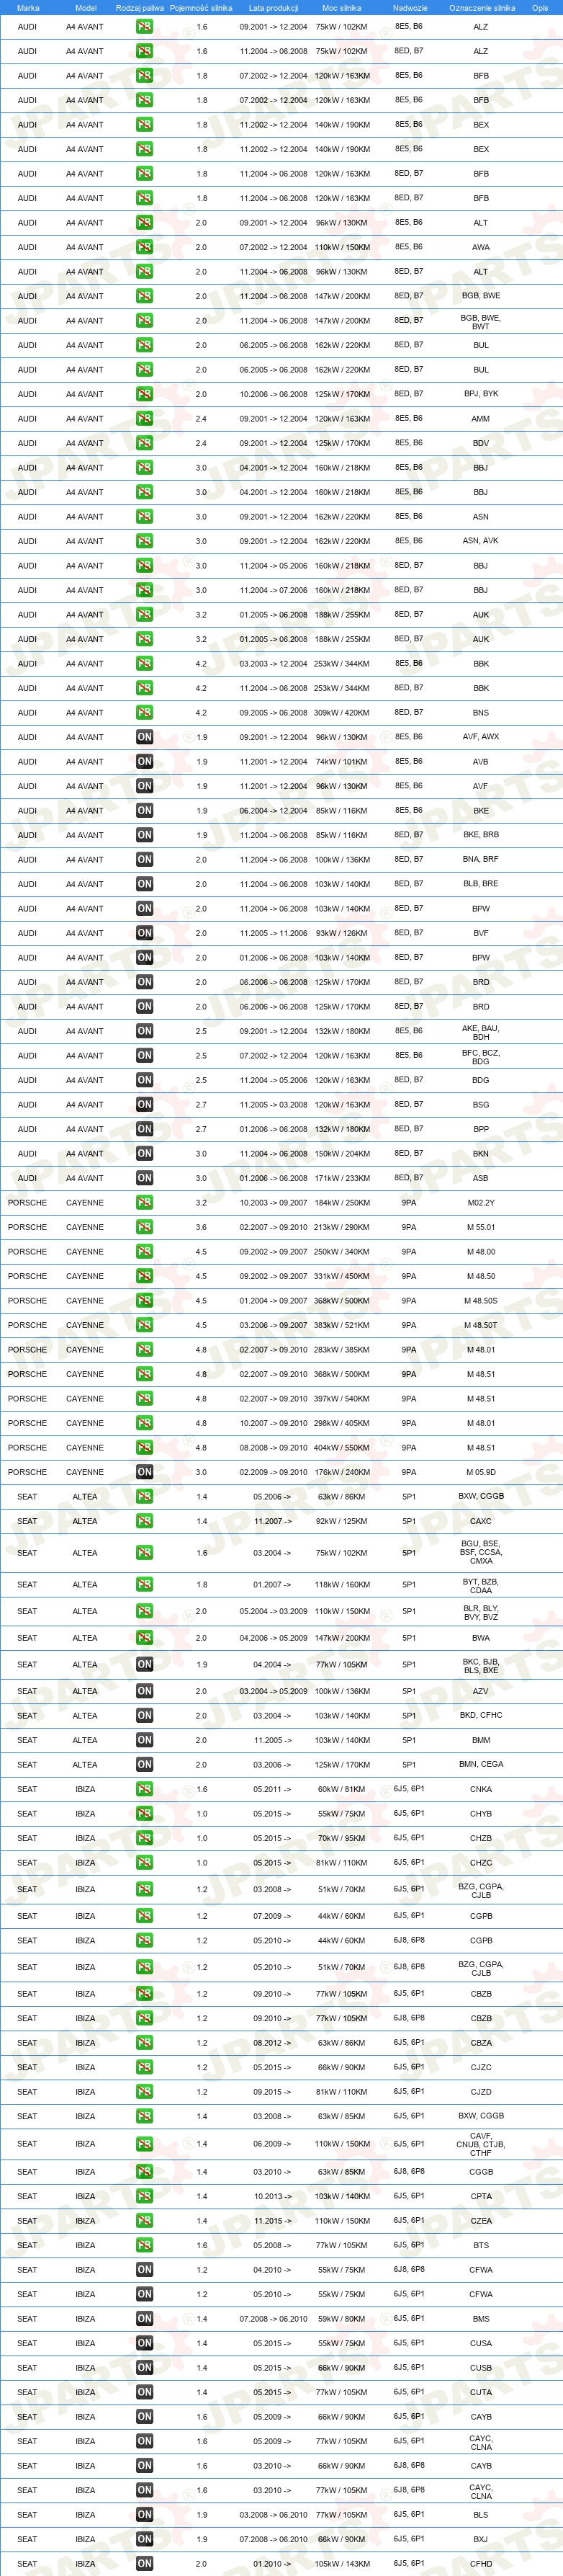The image size is (563, 2576).
Task: Select the production date '11.2005 -> 03.2008'
Action: click(x=273, y=1105)
